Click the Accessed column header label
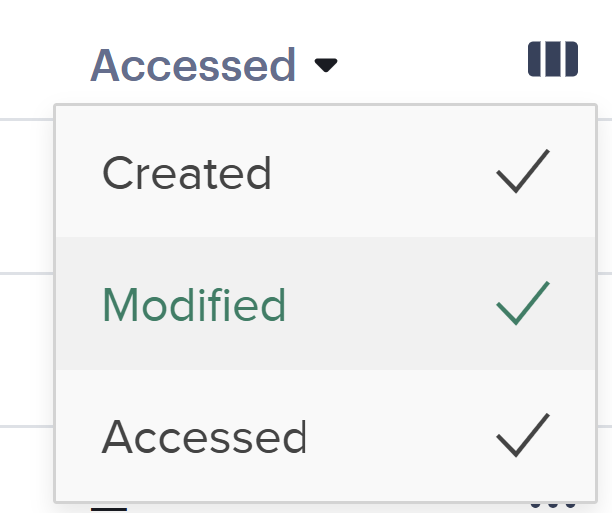The width and height of the screenshot is (612, 513). point(193,66)
